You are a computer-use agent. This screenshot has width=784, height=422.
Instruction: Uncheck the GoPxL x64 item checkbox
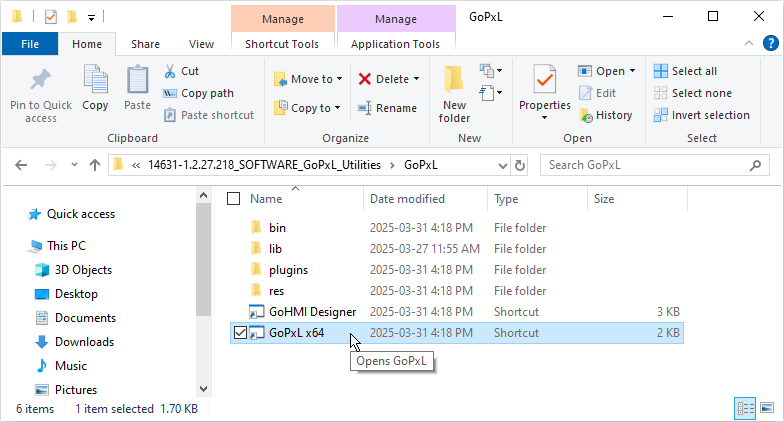pyautogui.click(x=238, y=333)
